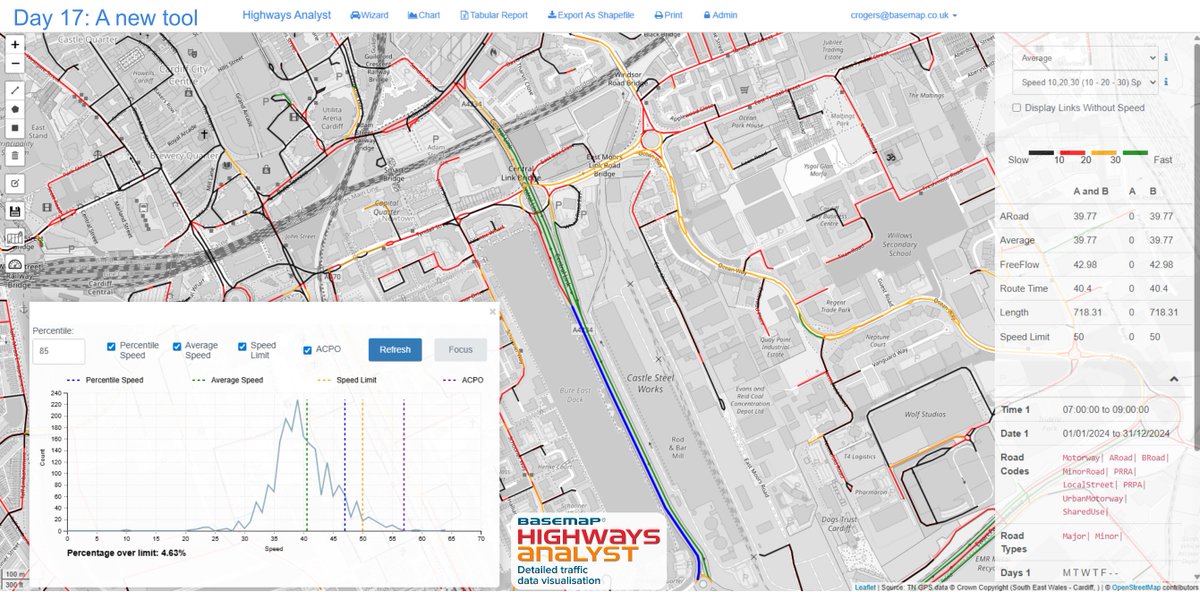Zoom out on the map
Viewport: 1200px width, 592px height.
15,64
